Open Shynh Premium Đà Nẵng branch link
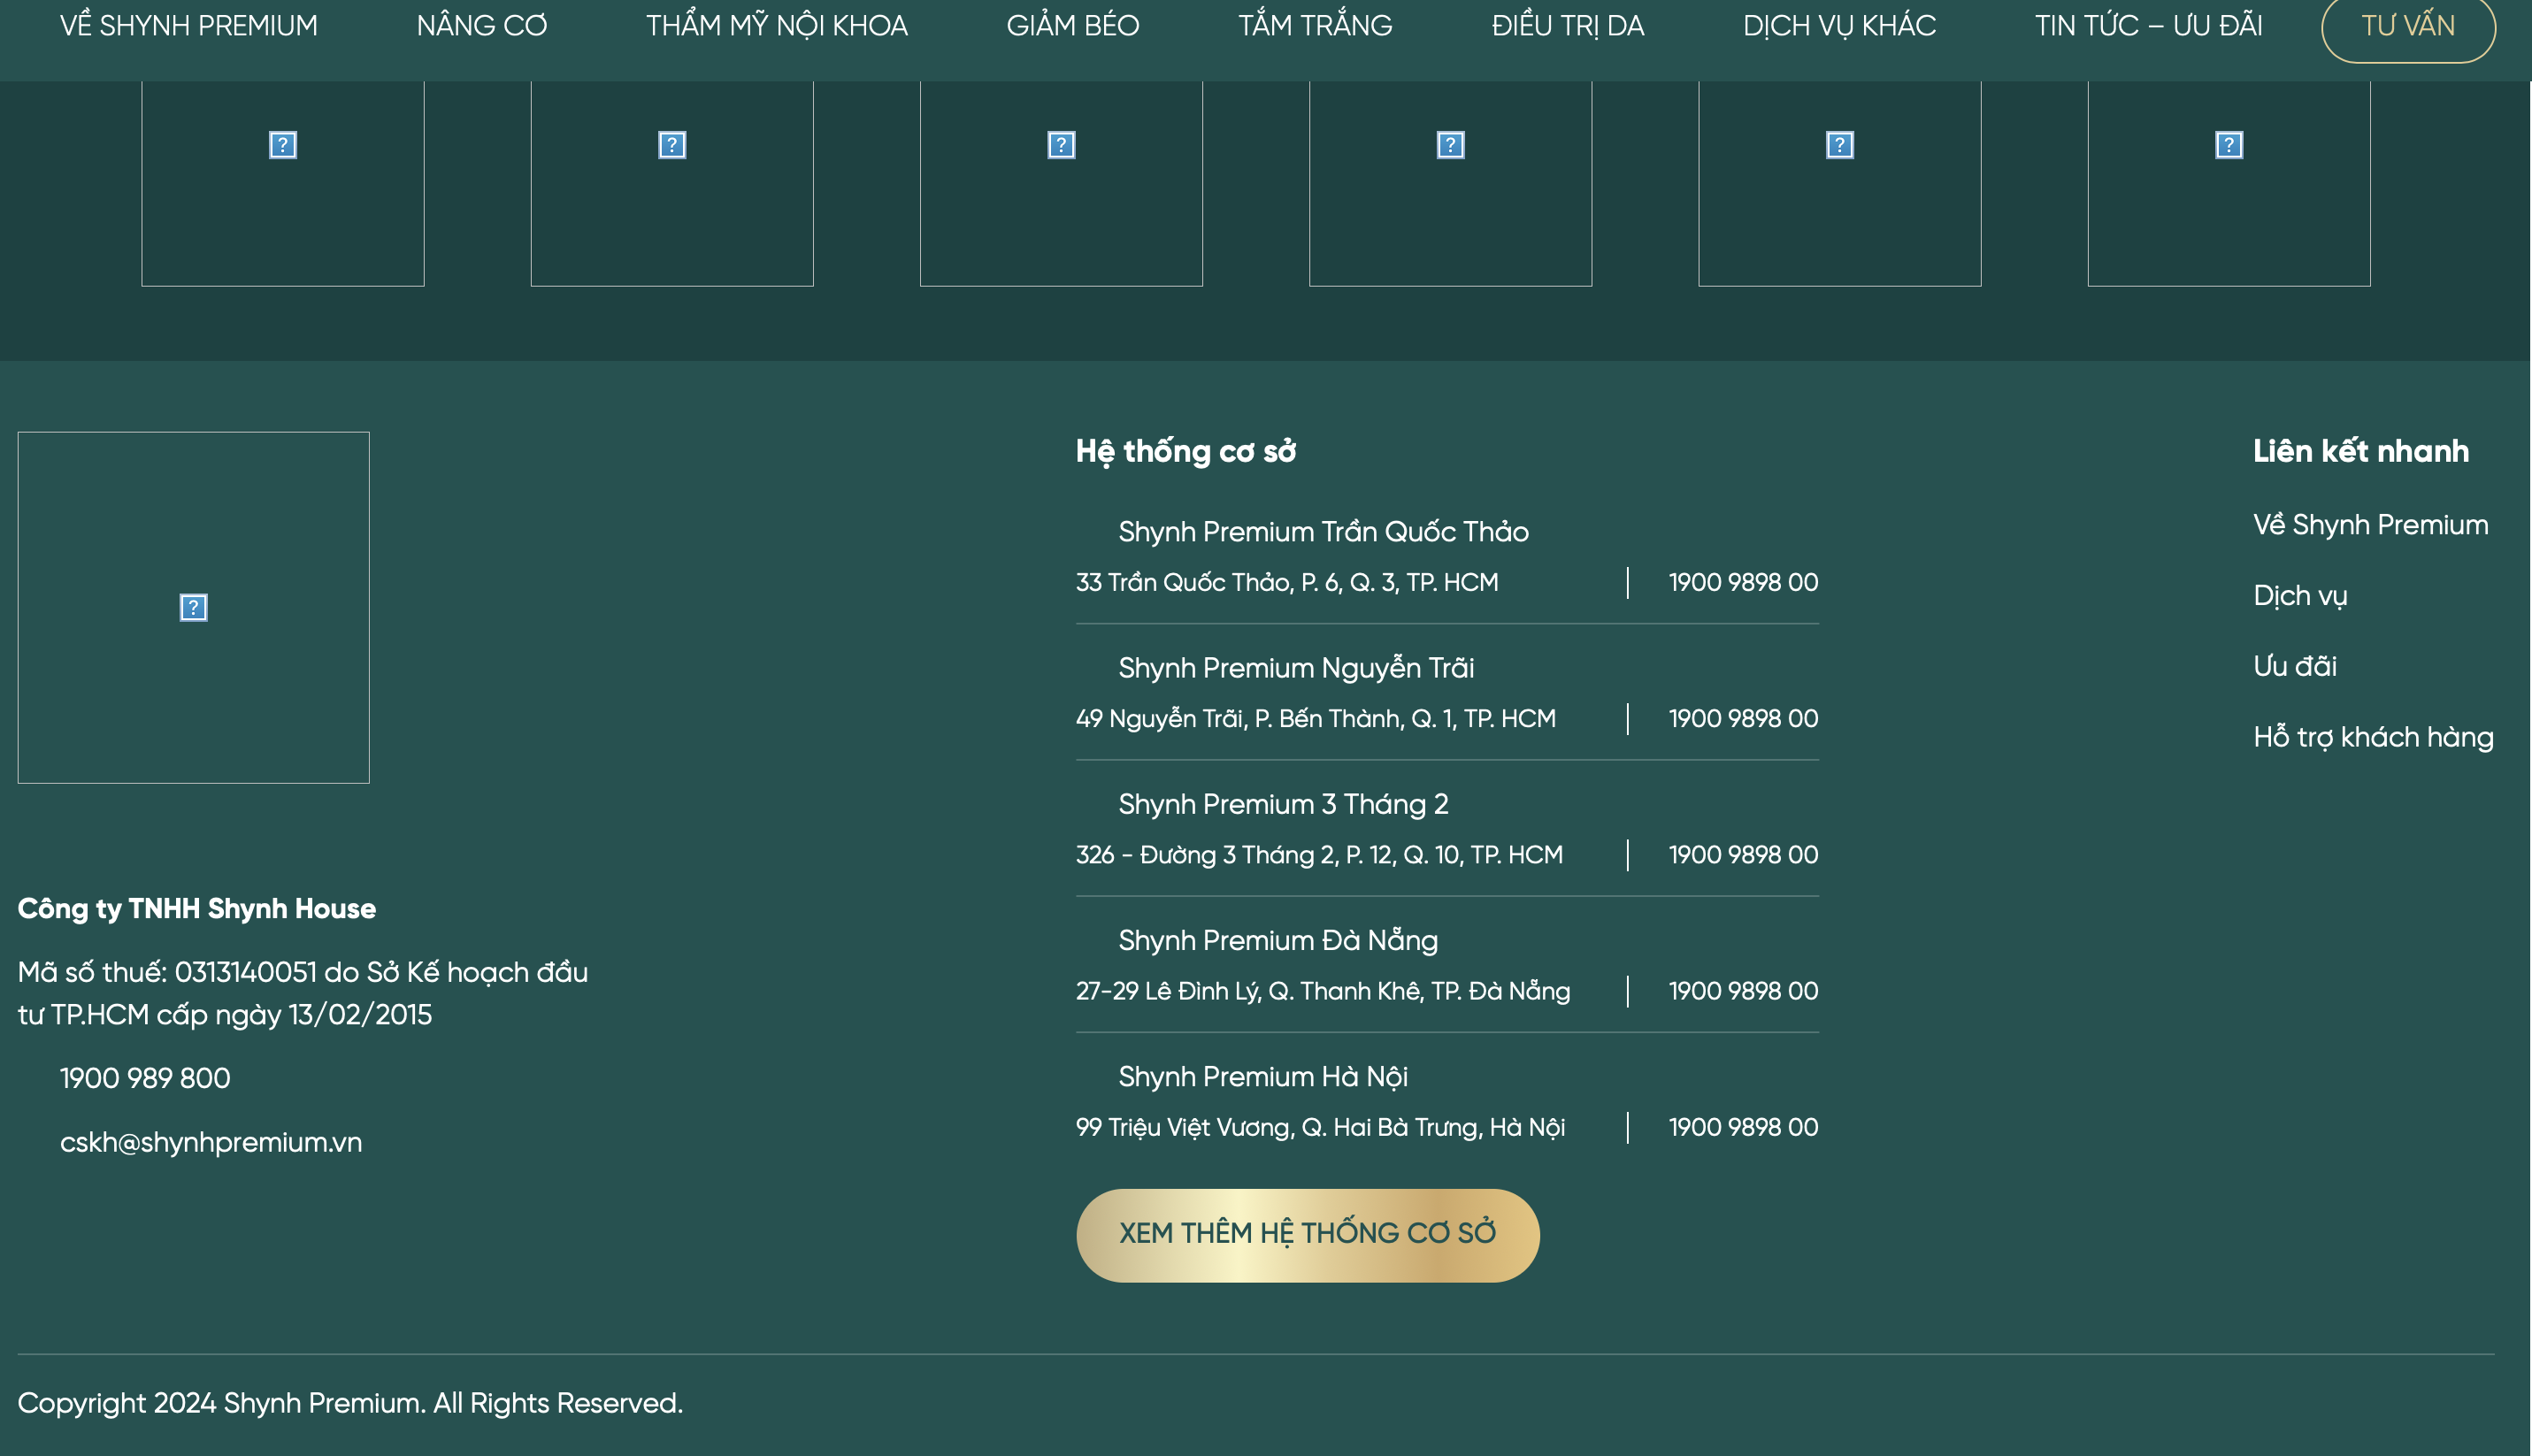The image size is (2532, 1456). click(x=1277, y=940)
